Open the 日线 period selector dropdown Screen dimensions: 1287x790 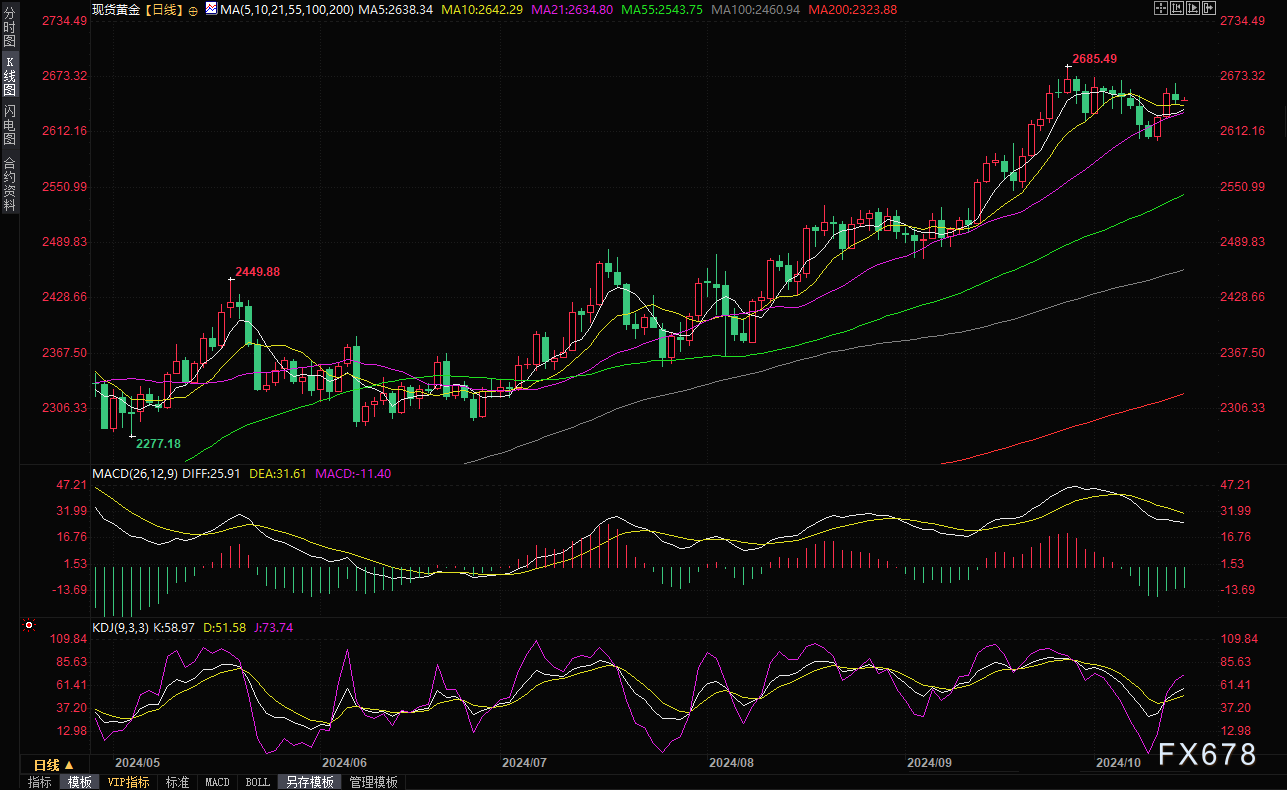coord(47,763)
